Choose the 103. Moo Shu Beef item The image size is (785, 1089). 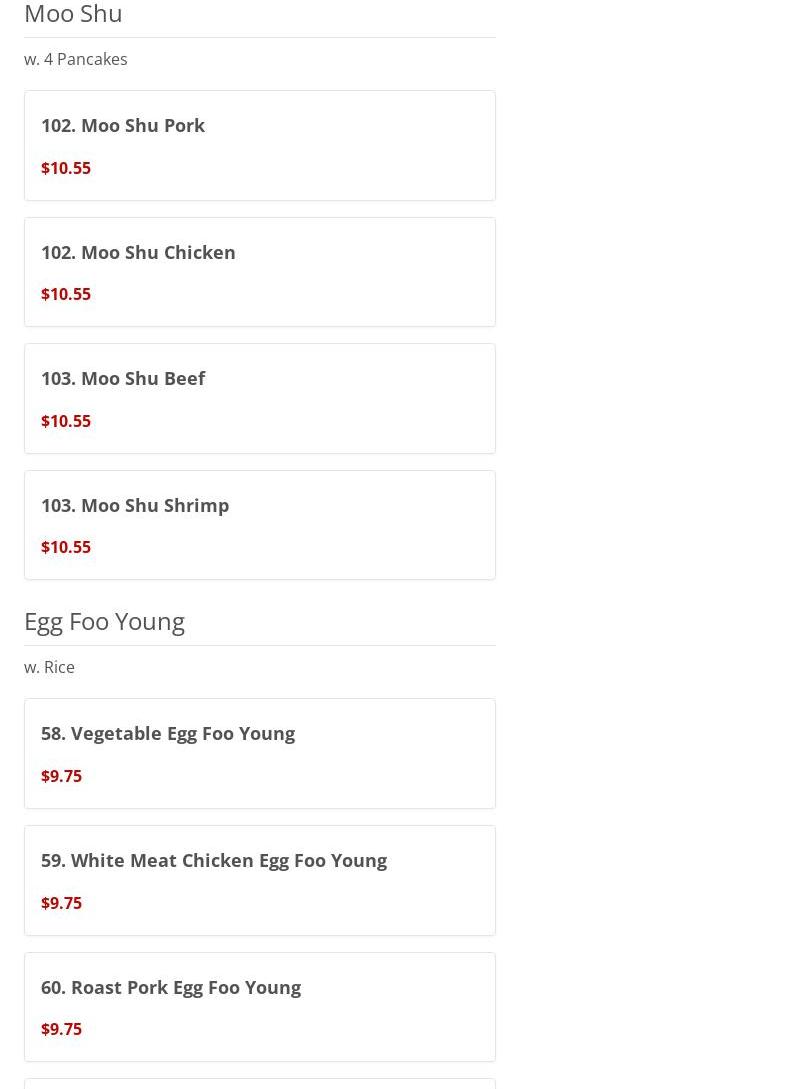tap(123, 379)
